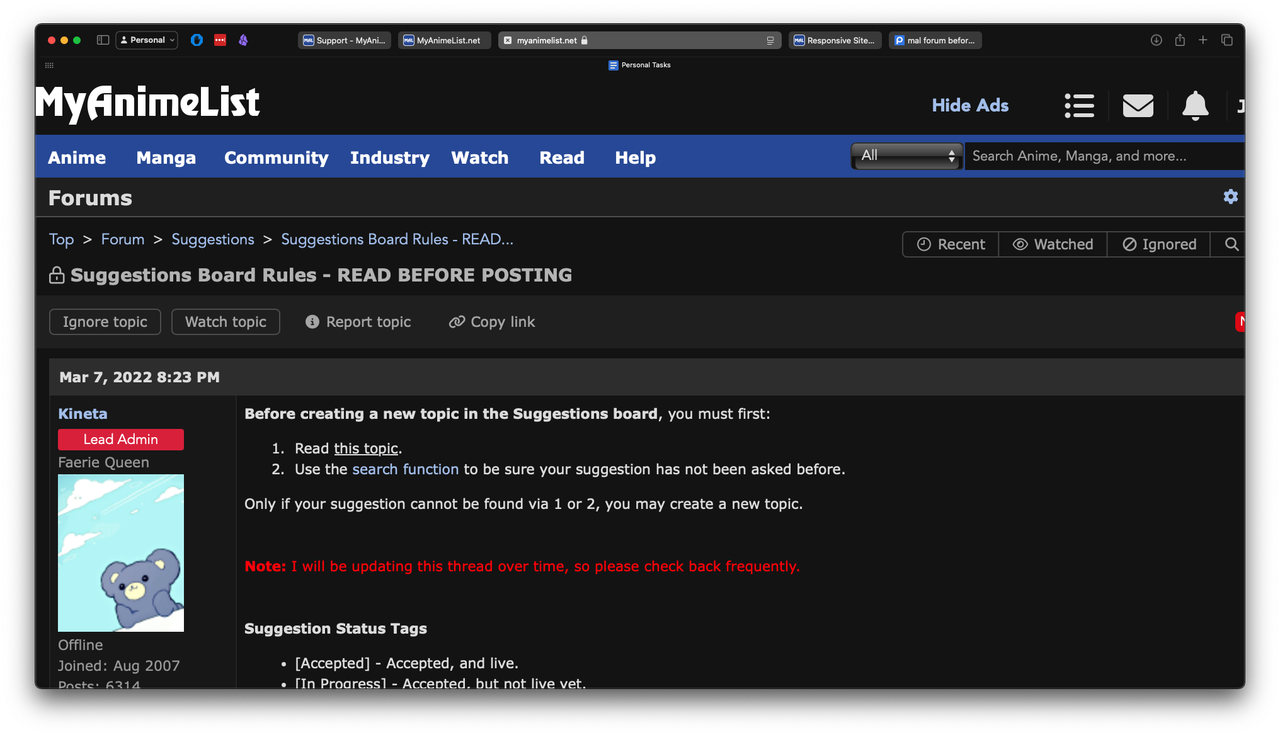Click the Lead Admin badge
The image size is (1280, 735).
(121, 439)
